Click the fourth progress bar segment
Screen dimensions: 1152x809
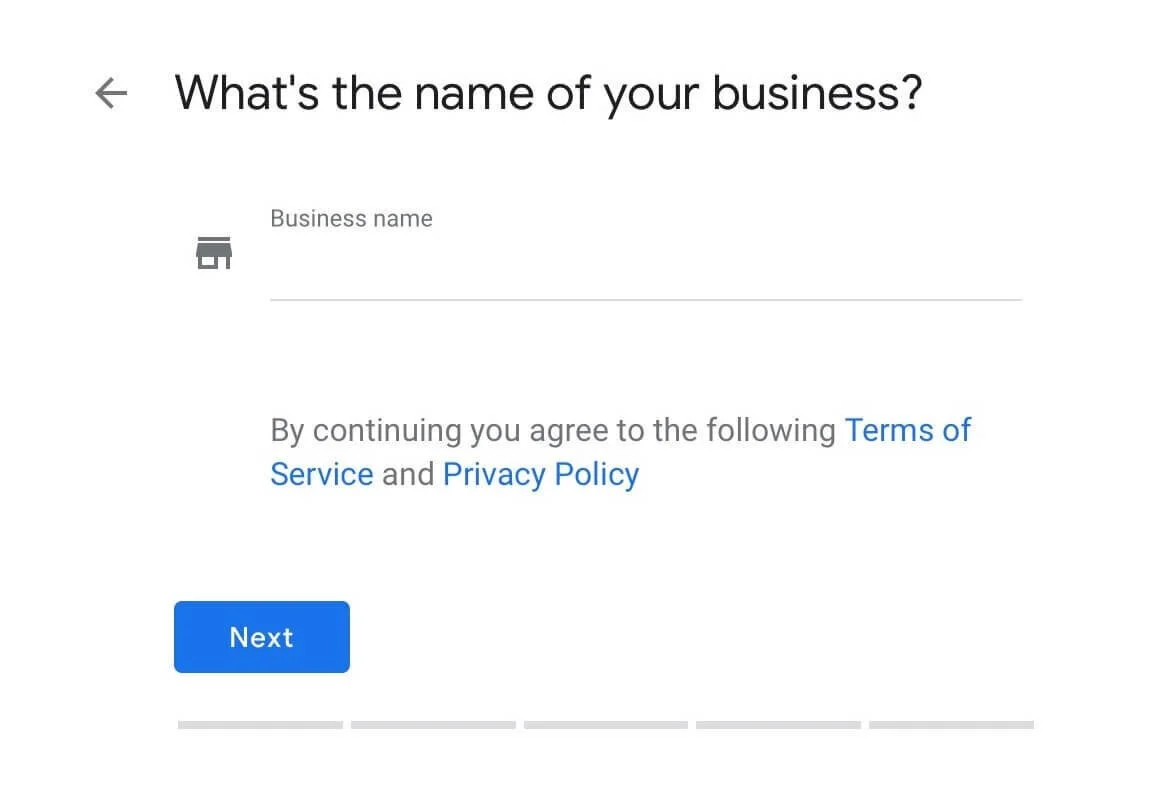click(778, 725)
